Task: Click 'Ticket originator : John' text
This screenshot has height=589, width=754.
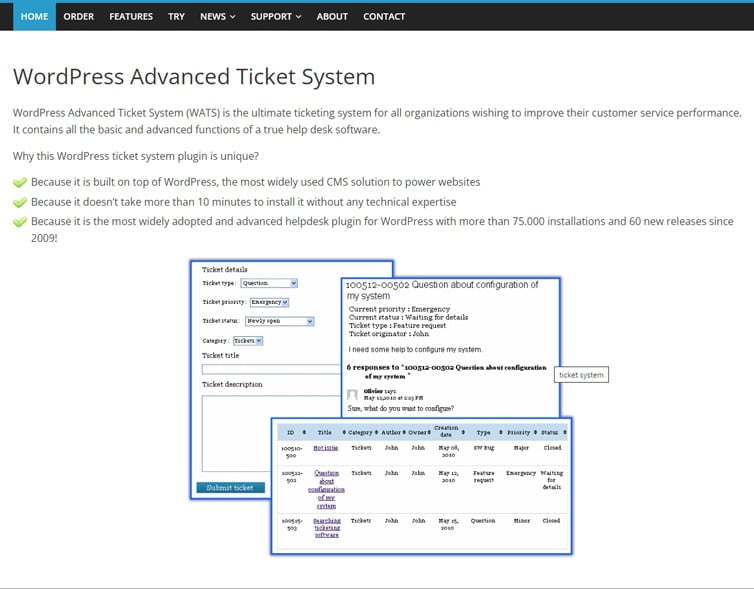Action: (389, 334)
